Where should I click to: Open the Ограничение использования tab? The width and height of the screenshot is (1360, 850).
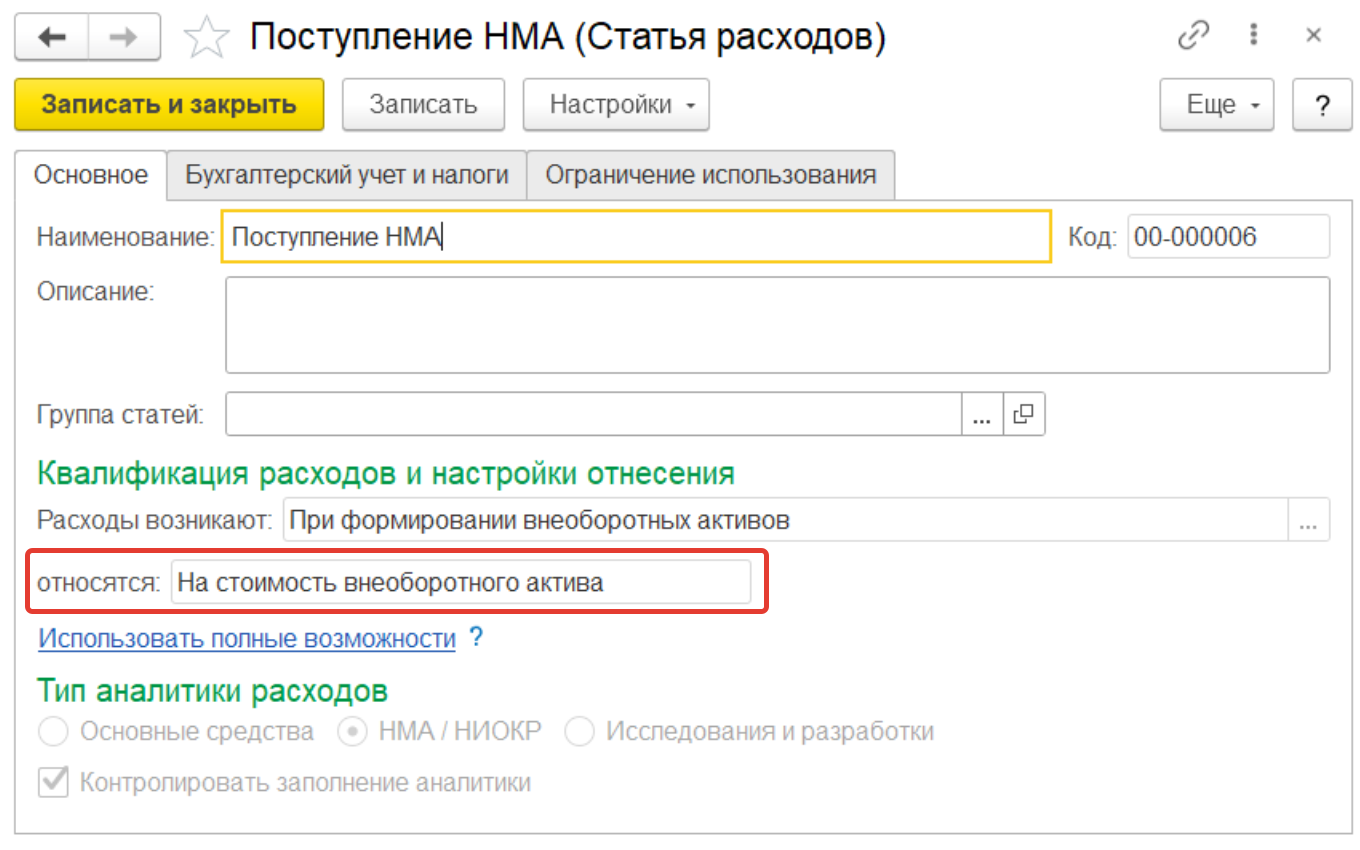[710, 175]
